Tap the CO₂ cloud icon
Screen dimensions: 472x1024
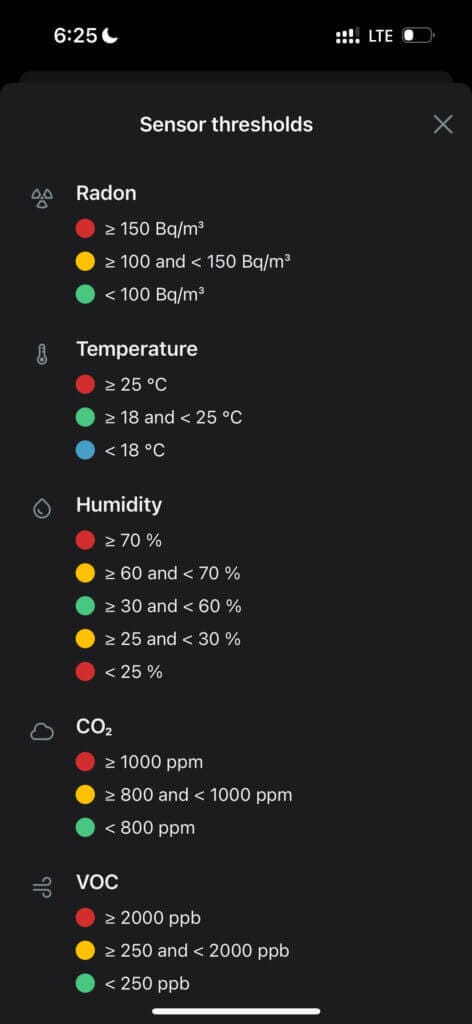(x=42, y=733)
